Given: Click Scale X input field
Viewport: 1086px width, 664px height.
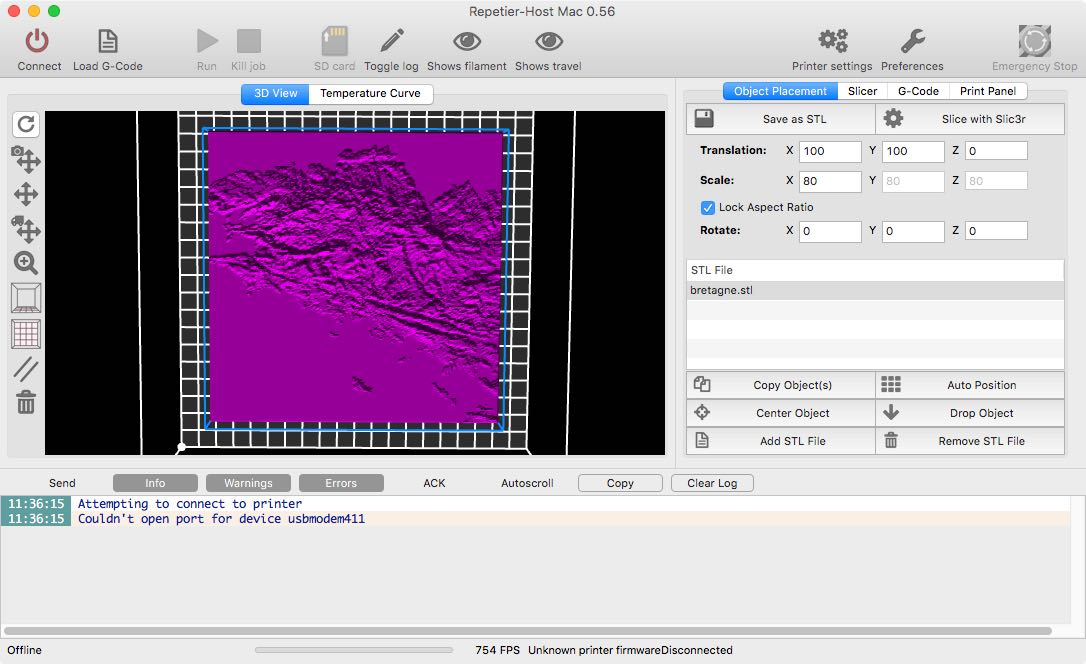Looking at the screenshot, I should [x=830, y=181].
